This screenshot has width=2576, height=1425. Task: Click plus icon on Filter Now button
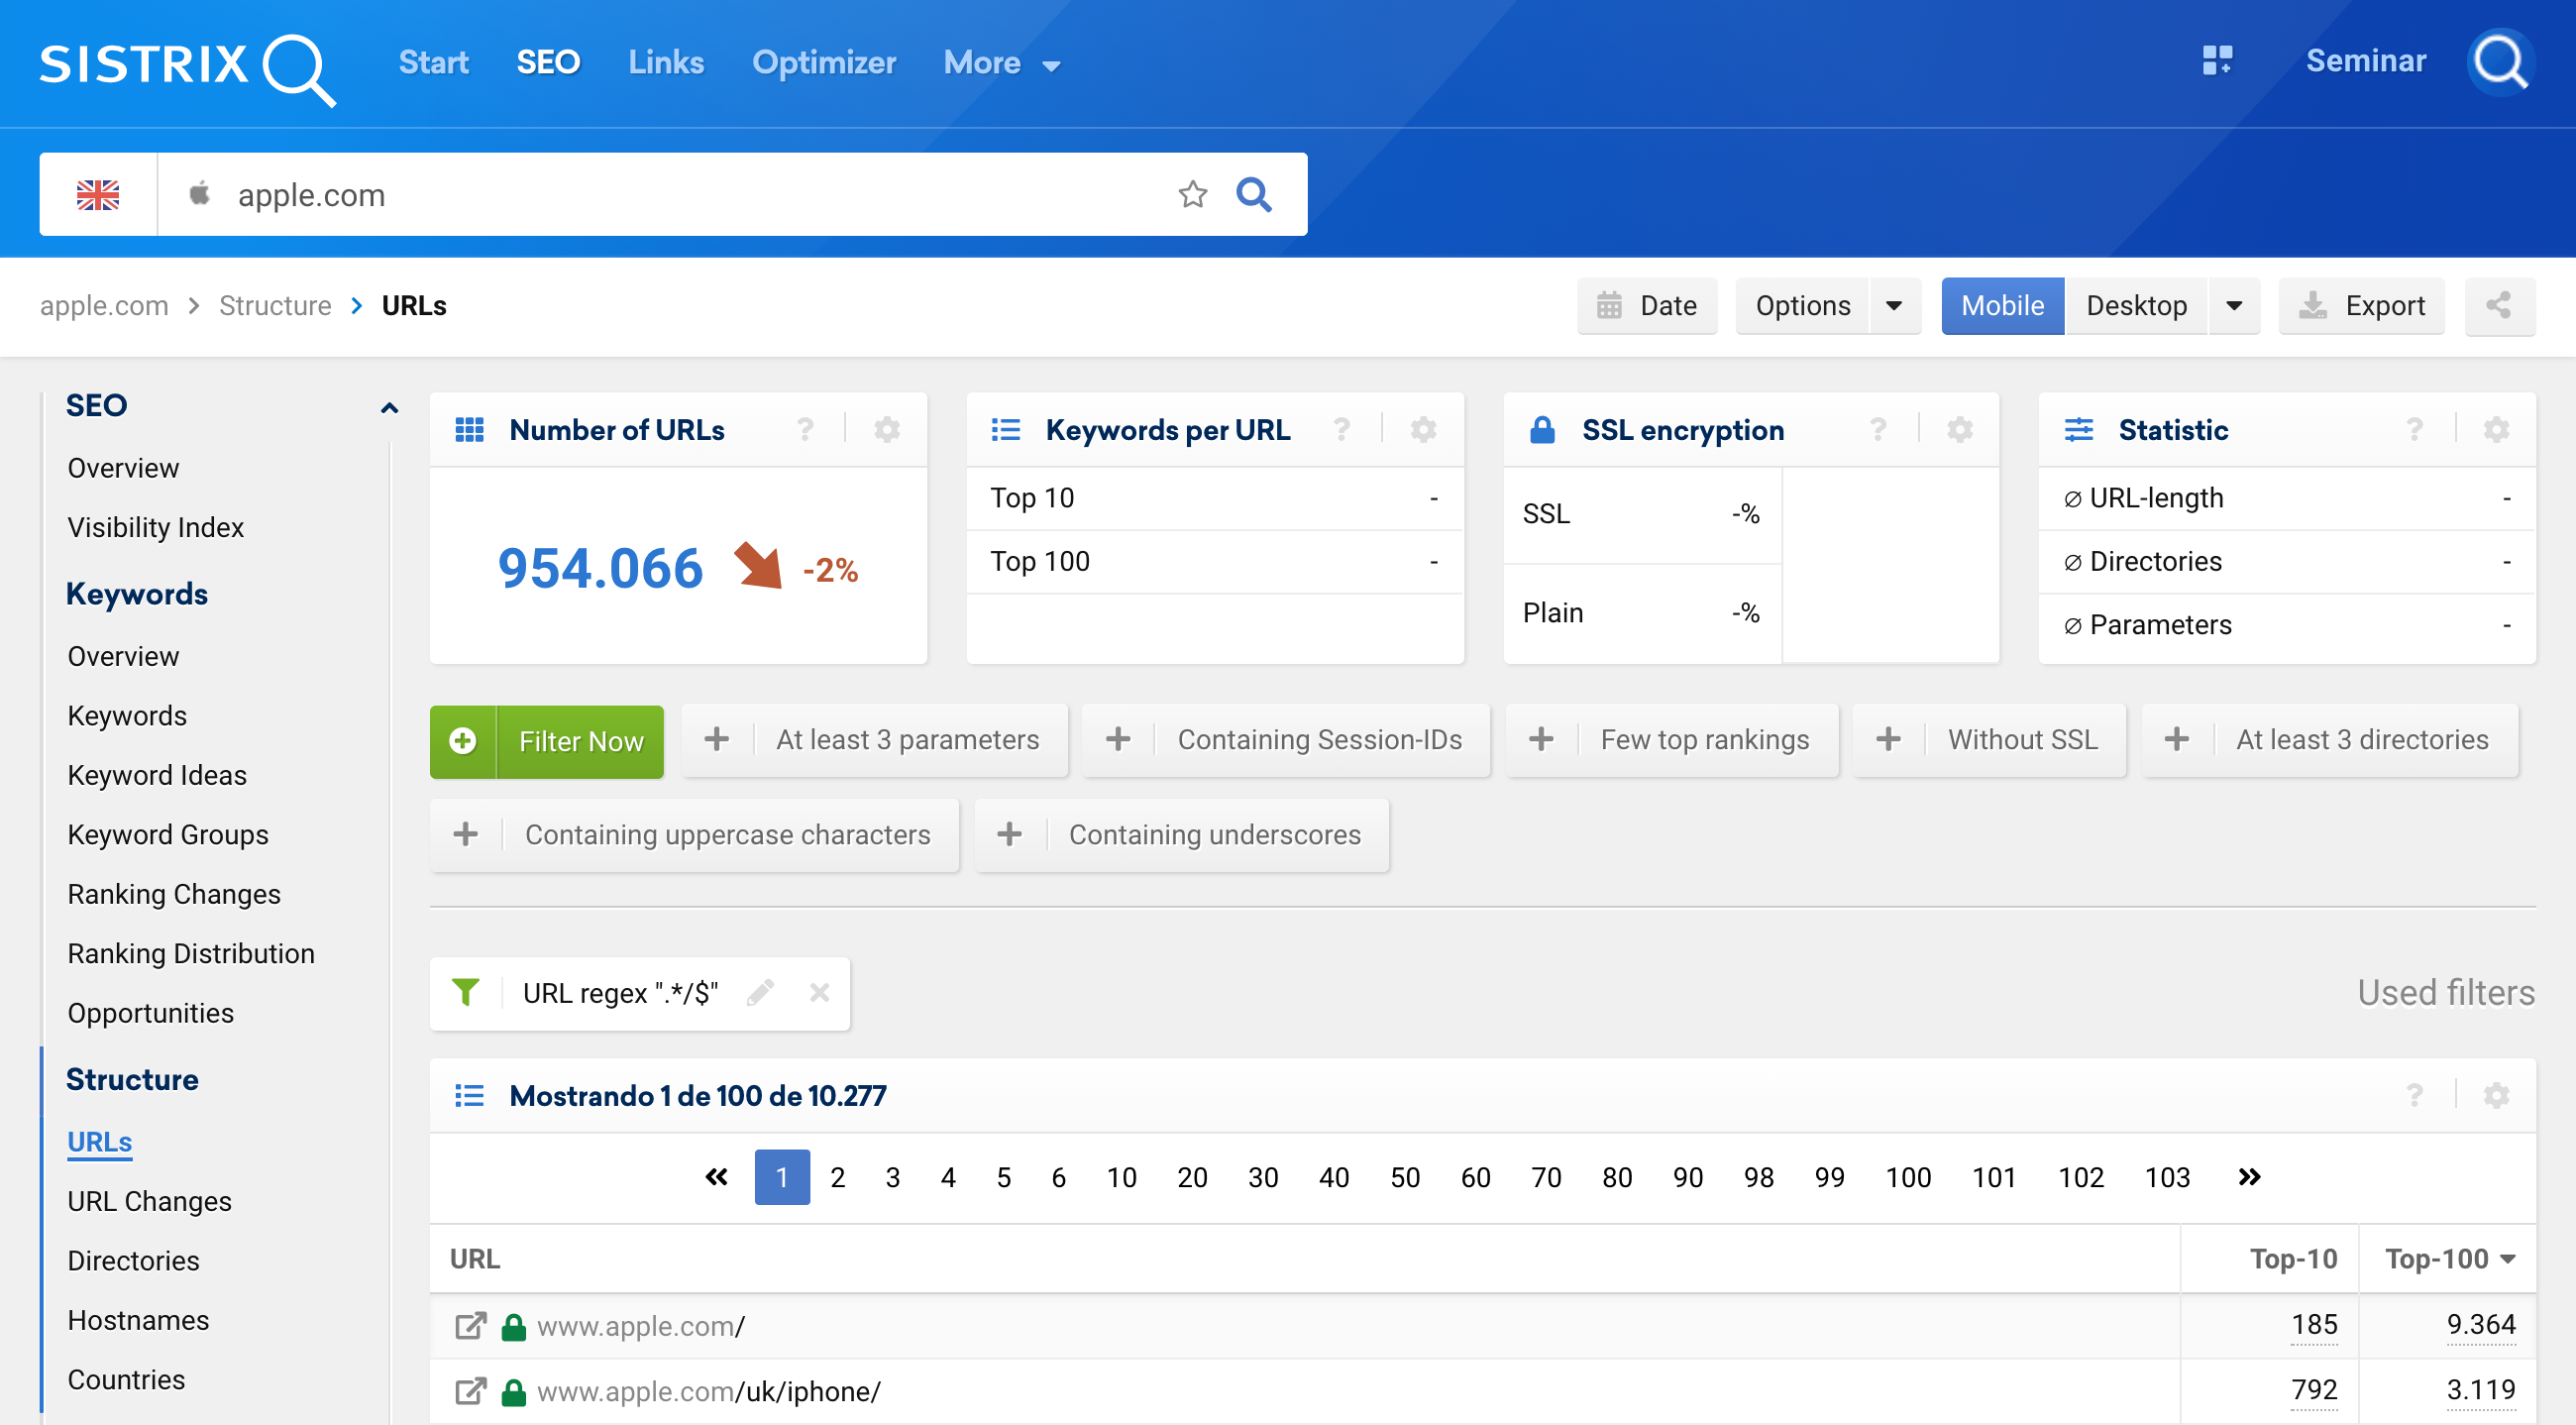click(x=462, y=741)
